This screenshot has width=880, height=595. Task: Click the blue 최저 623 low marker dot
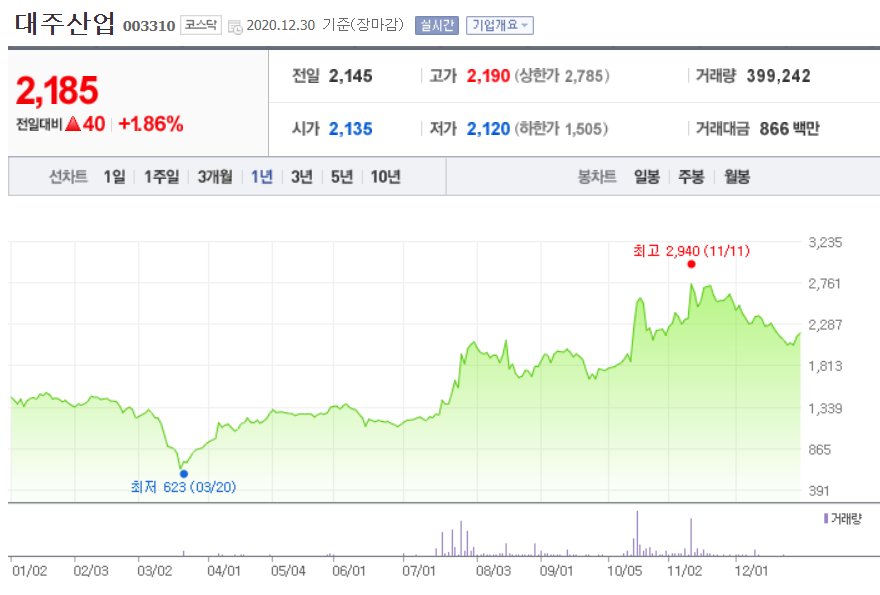184,474
